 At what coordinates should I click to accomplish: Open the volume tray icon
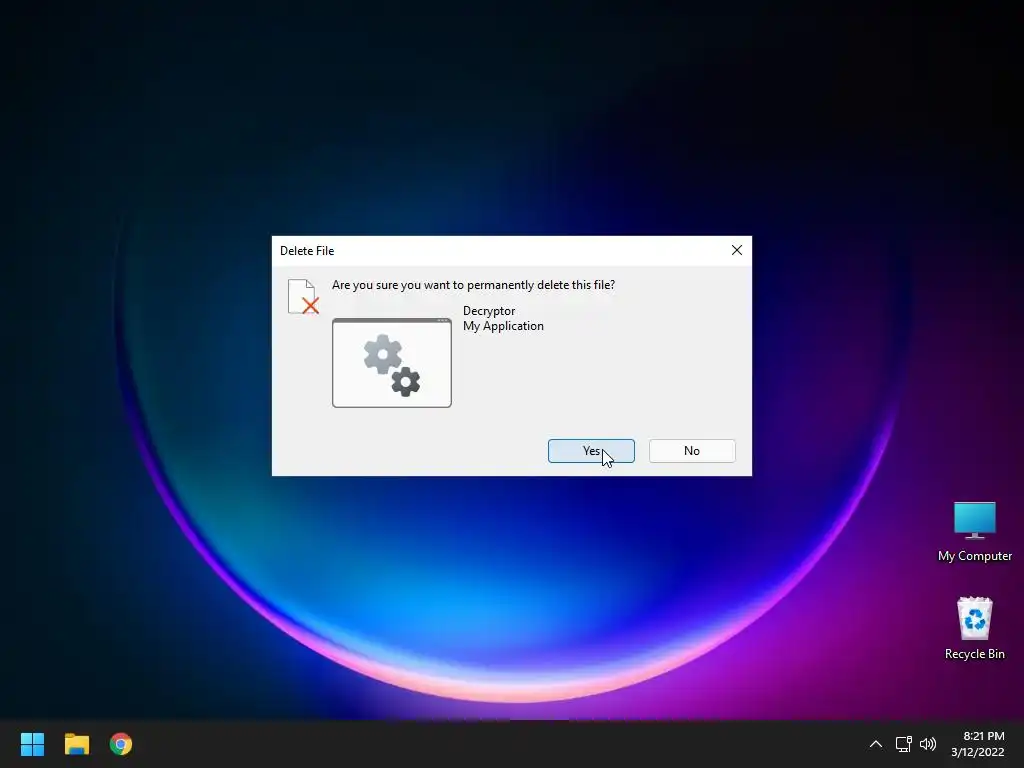pos(927,744)
